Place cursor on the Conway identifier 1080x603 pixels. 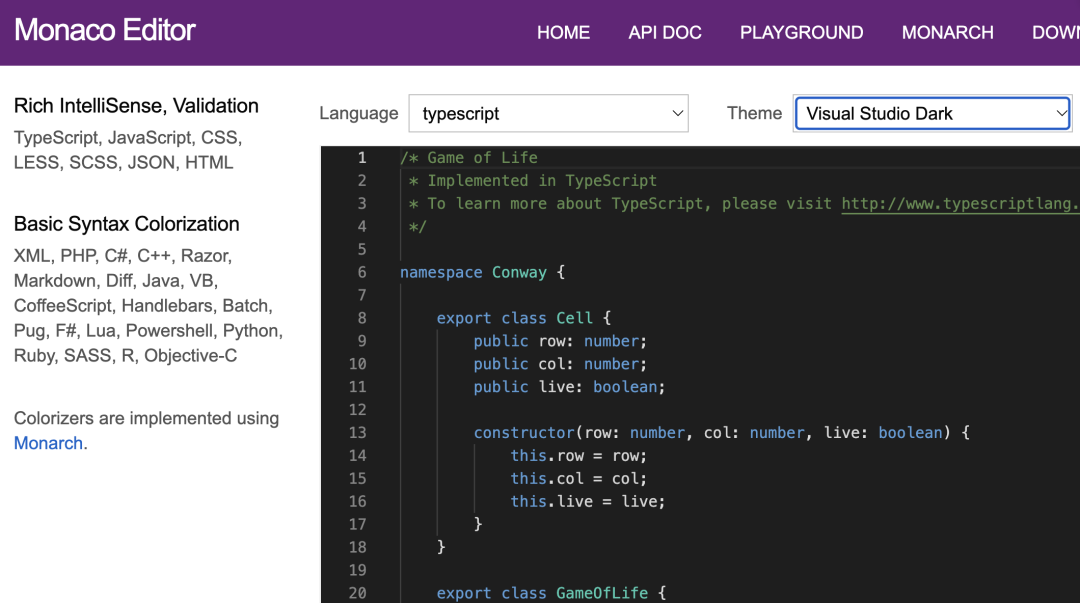pos(519,273)
